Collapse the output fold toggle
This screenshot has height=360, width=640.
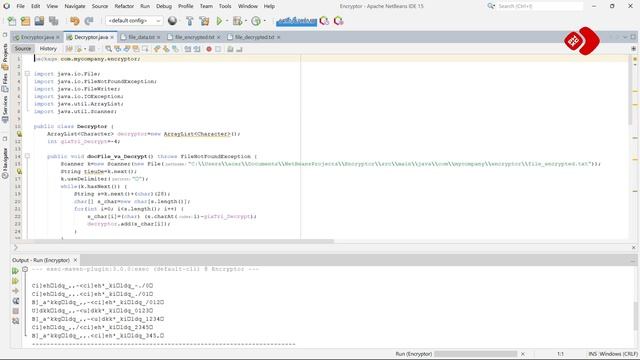pos(25,269)
